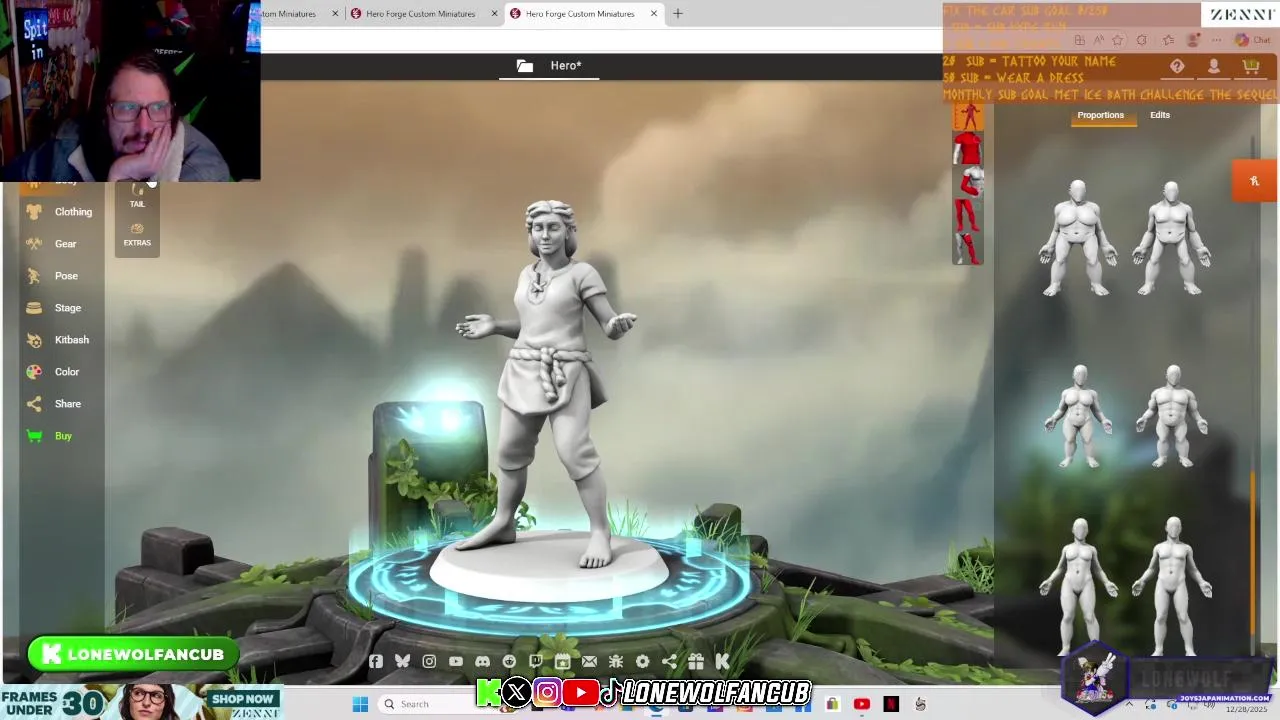Switch to the second Hero Forge browser tab
Viewport: 1280px width, 720px height.
click(420, 14)
